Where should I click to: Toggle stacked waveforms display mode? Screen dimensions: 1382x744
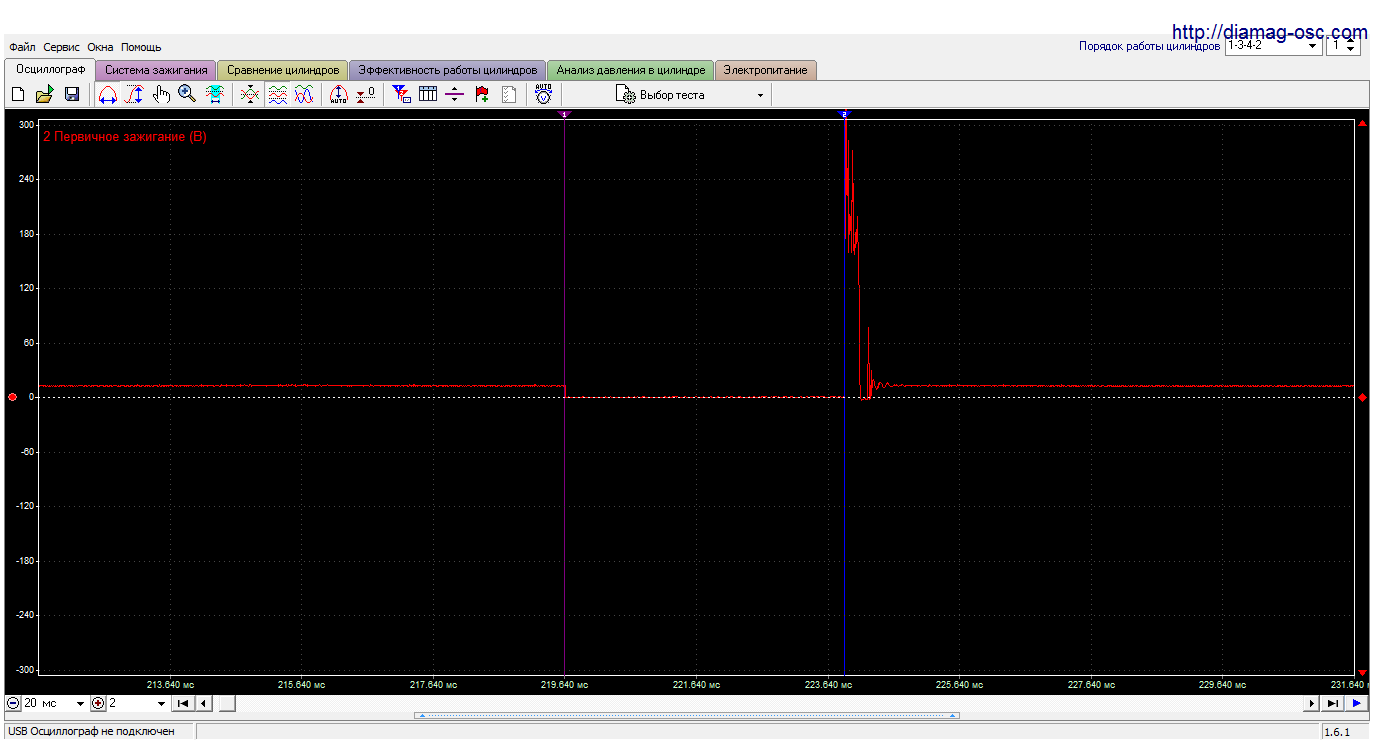pos(278,94)
